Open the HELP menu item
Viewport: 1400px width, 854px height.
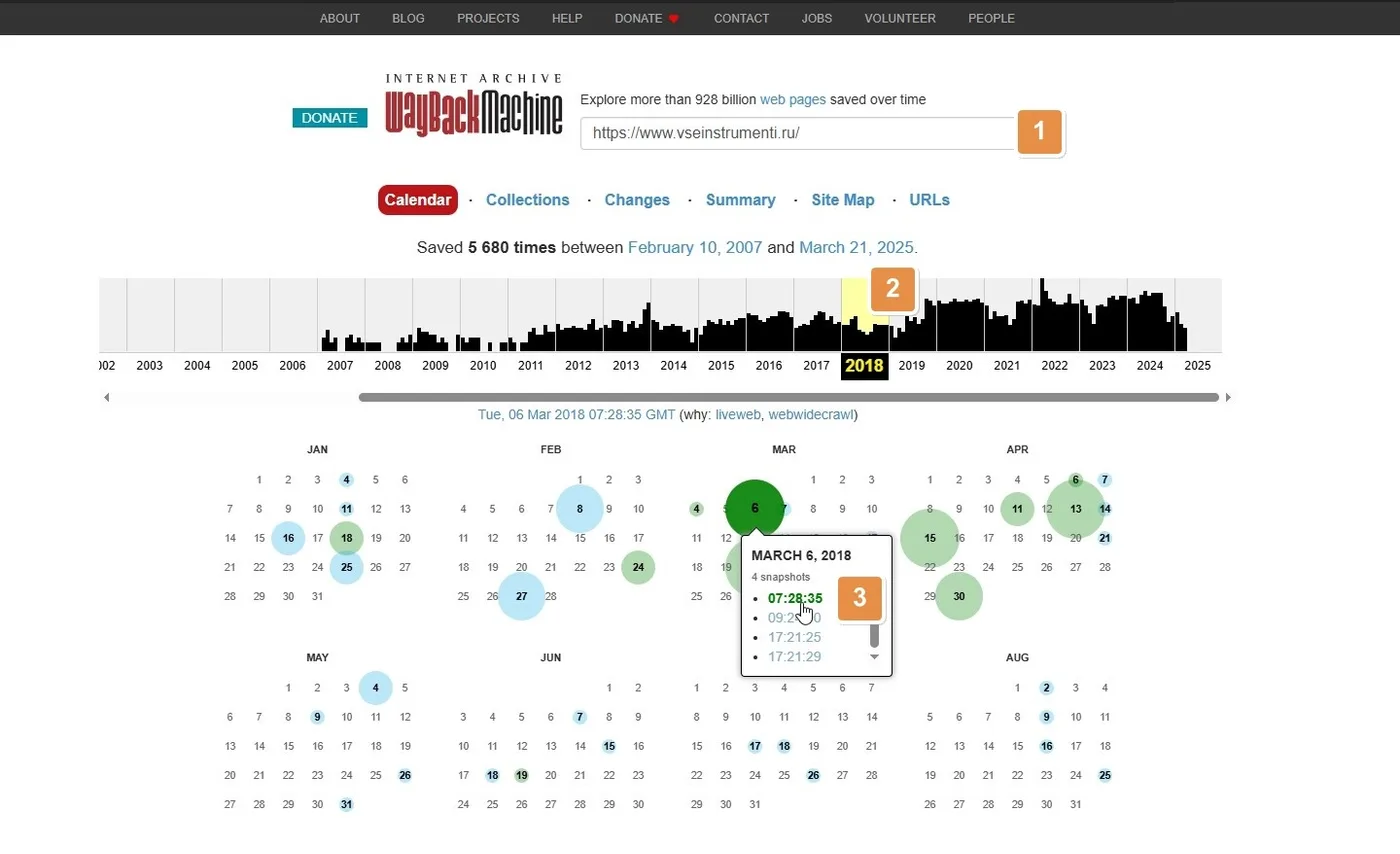(567, 18)
